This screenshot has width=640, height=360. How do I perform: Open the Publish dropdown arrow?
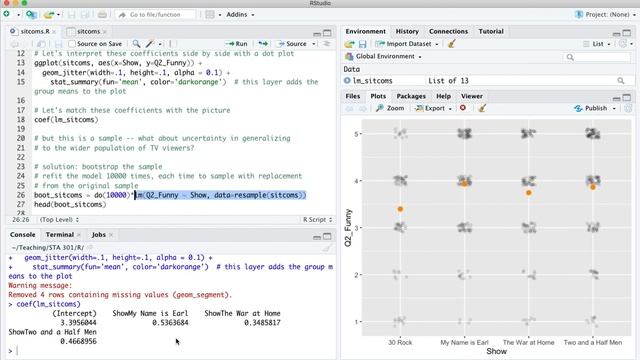[x=614, y=108]
